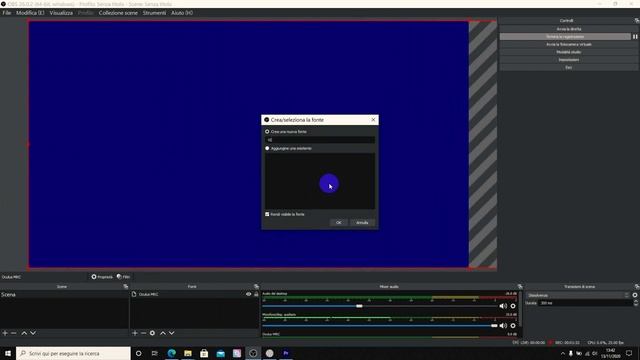The height and width of the screenshot is (360, 640).
Task: Undock the Mixer audio panel with its pop-out icon
Action: pyautogui.click(x=520, y=287)
